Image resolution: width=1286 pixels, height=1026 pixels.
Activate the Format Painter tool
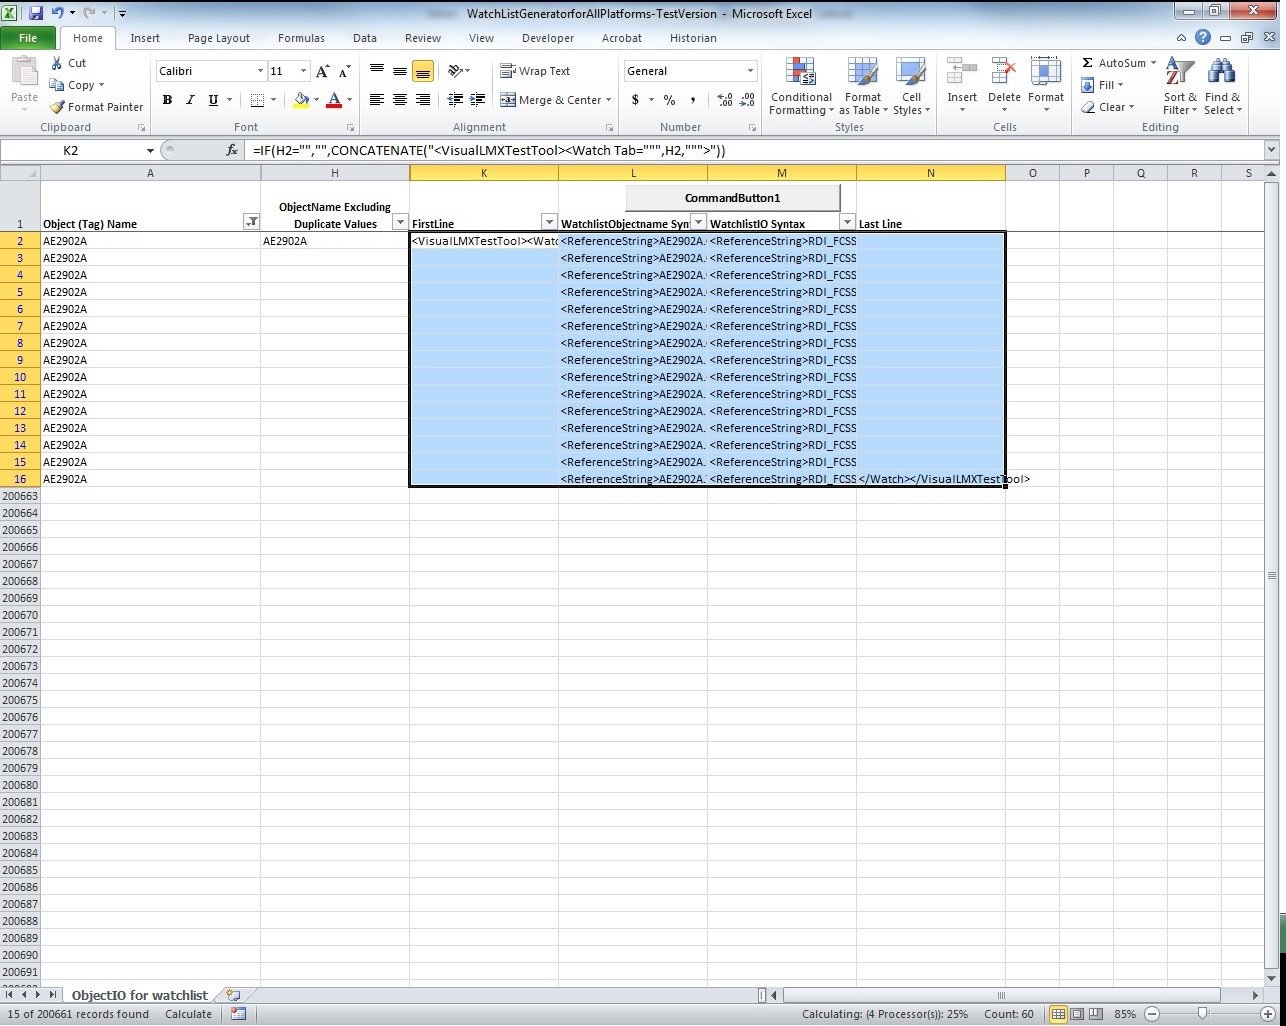[x=95, y=107]
